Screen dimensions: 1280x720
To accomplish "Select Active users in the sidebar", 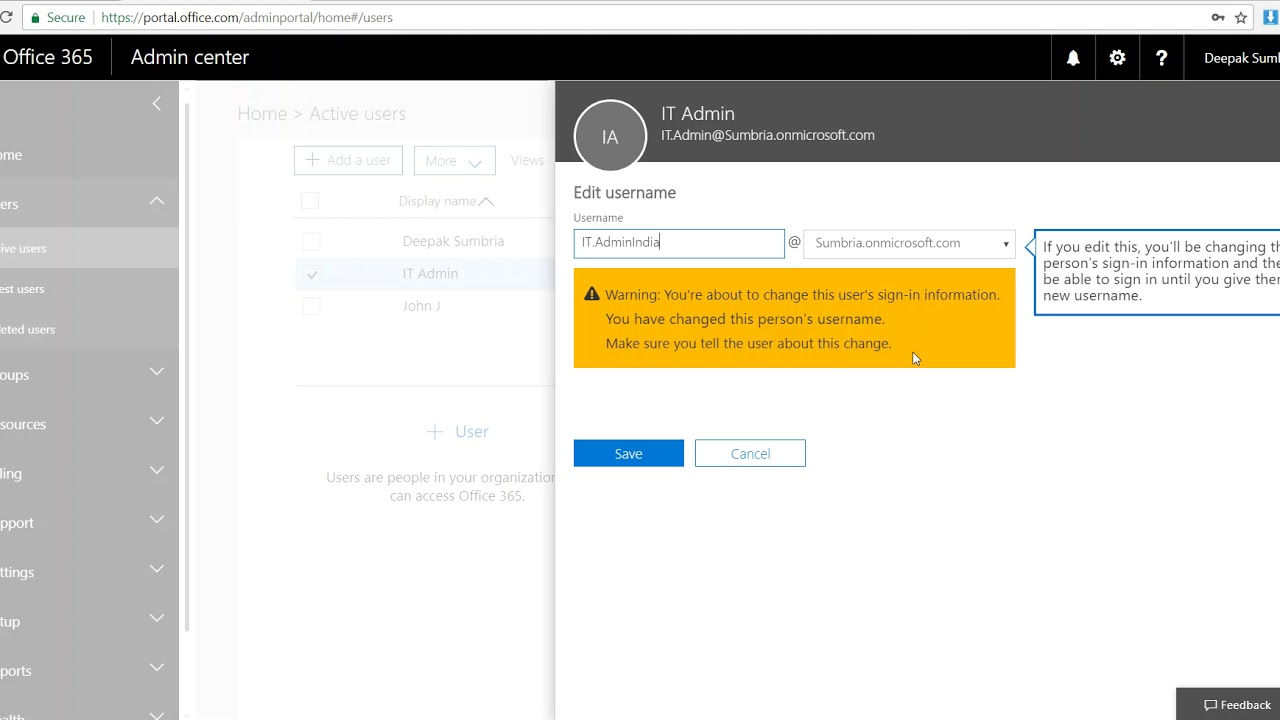I will [x=23, y=248].
